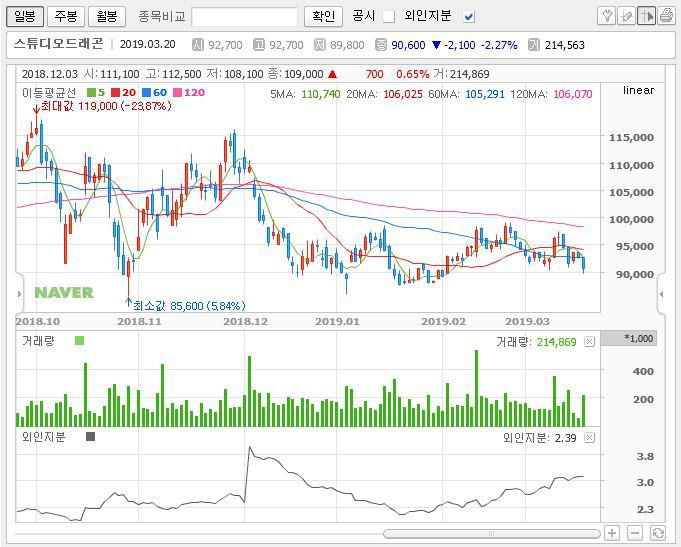Toggle the crosshair cursor tool icon
Image resolution: width=681 pixels, height=547 pixels.
pos(646,17)
